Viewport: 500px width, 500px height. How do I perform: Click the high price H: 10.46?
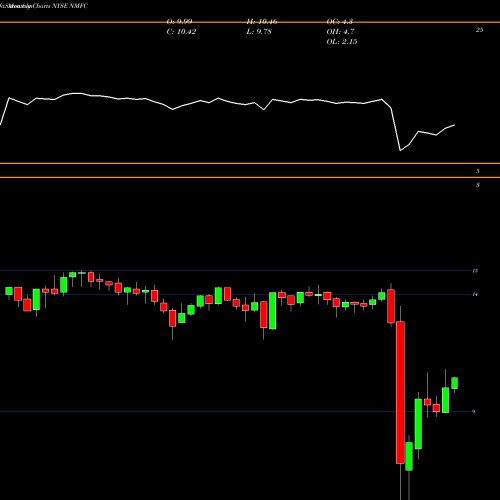[x=262, y=22]
